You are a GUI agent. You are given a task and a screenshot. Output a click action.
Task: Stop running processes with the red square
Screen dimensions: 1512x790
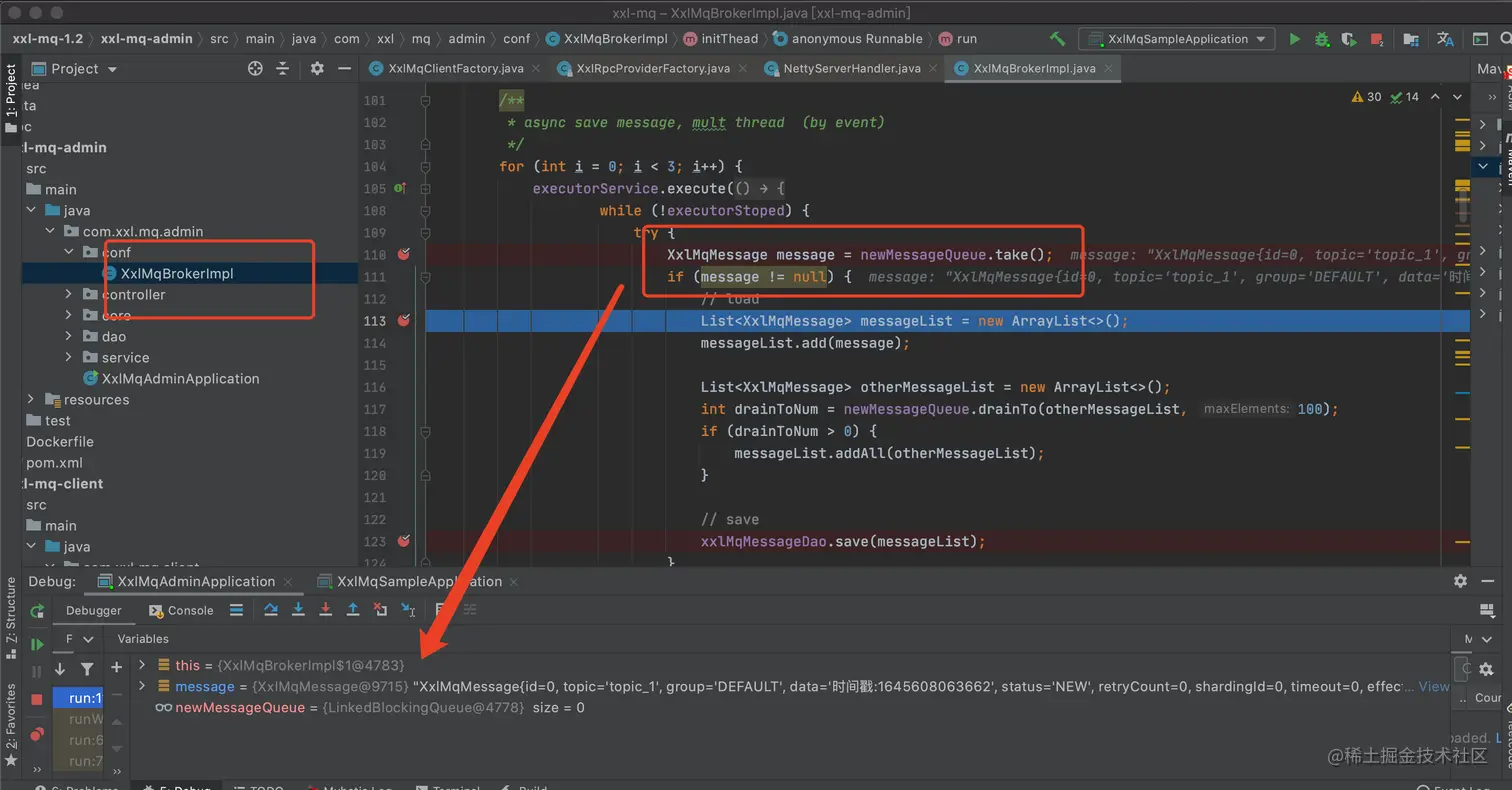pos(1376,39)
